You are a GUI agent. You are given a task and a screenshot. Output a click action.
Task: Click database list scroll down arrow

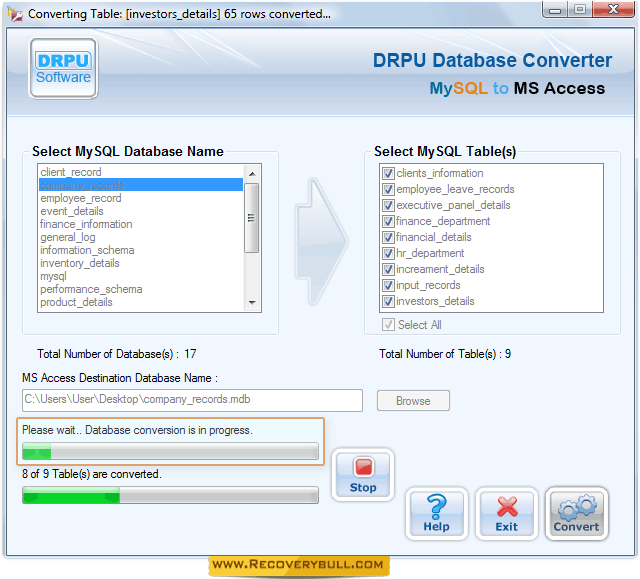pos(252,303)
